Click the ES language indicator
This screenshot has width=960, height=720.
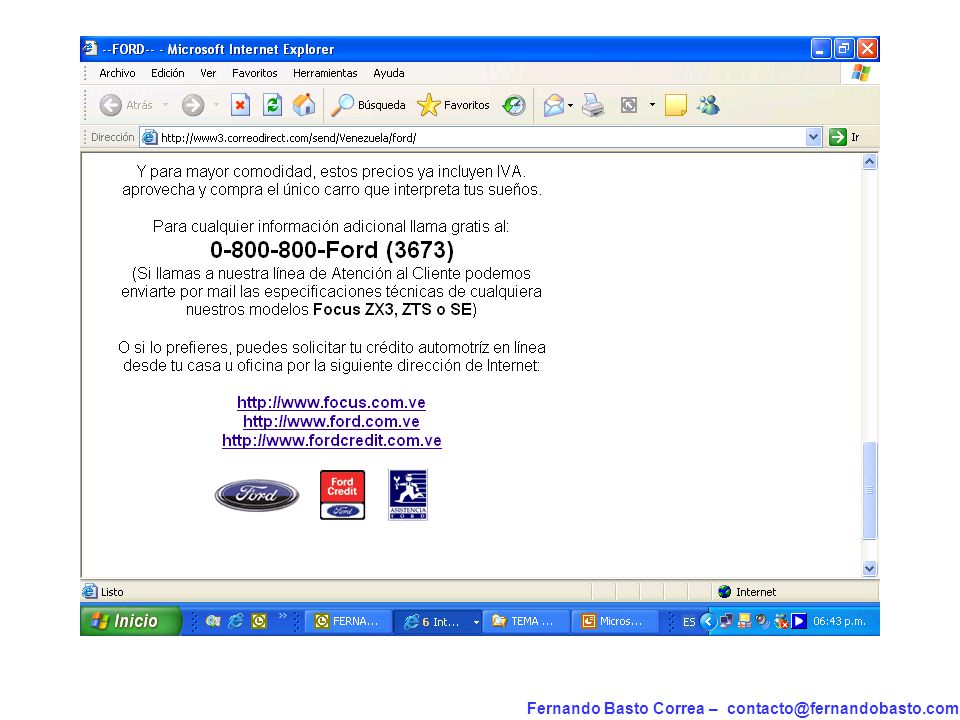pos(689,622)
